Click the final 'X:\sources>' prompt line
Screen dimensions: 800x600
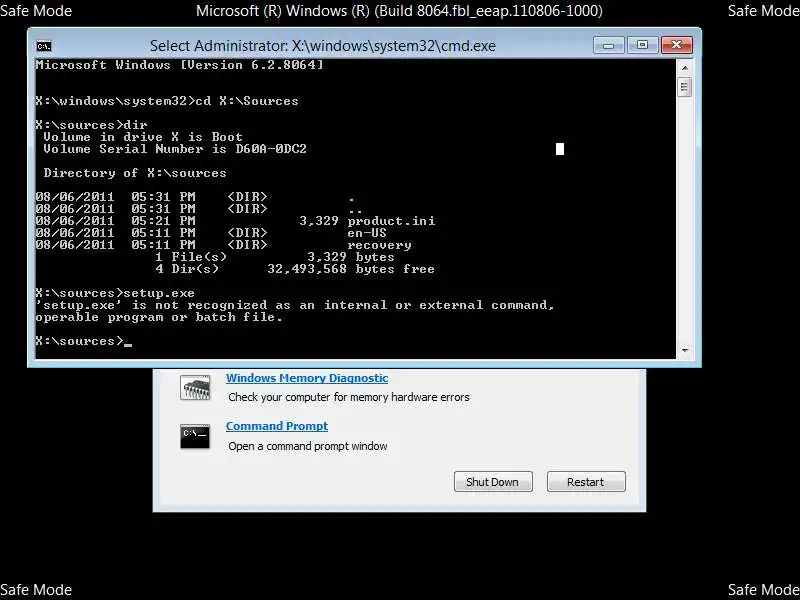(x=83, y=341)
